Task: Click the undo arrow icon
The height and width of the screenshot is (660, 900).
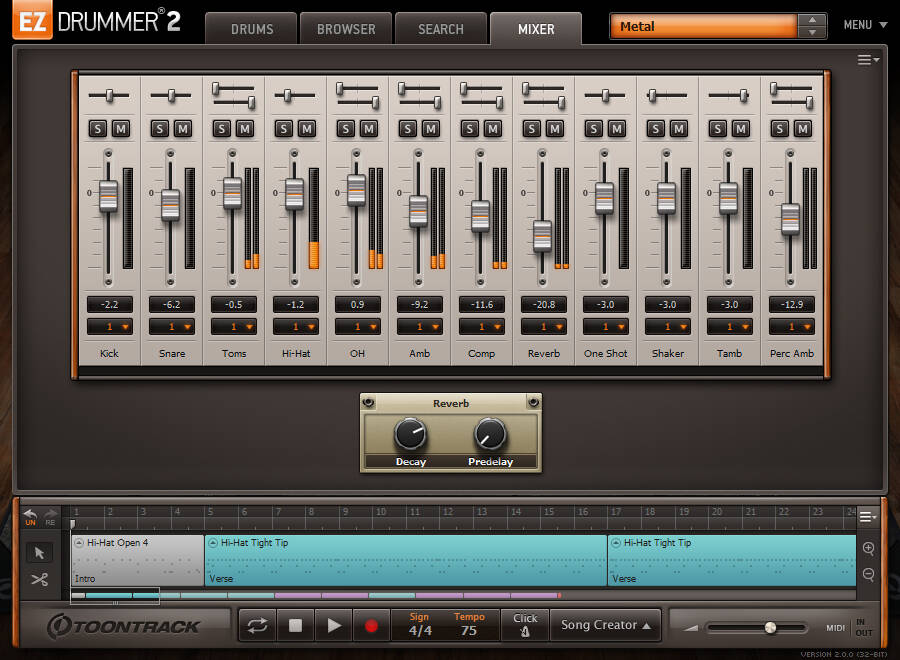Action: pos(30,515)
